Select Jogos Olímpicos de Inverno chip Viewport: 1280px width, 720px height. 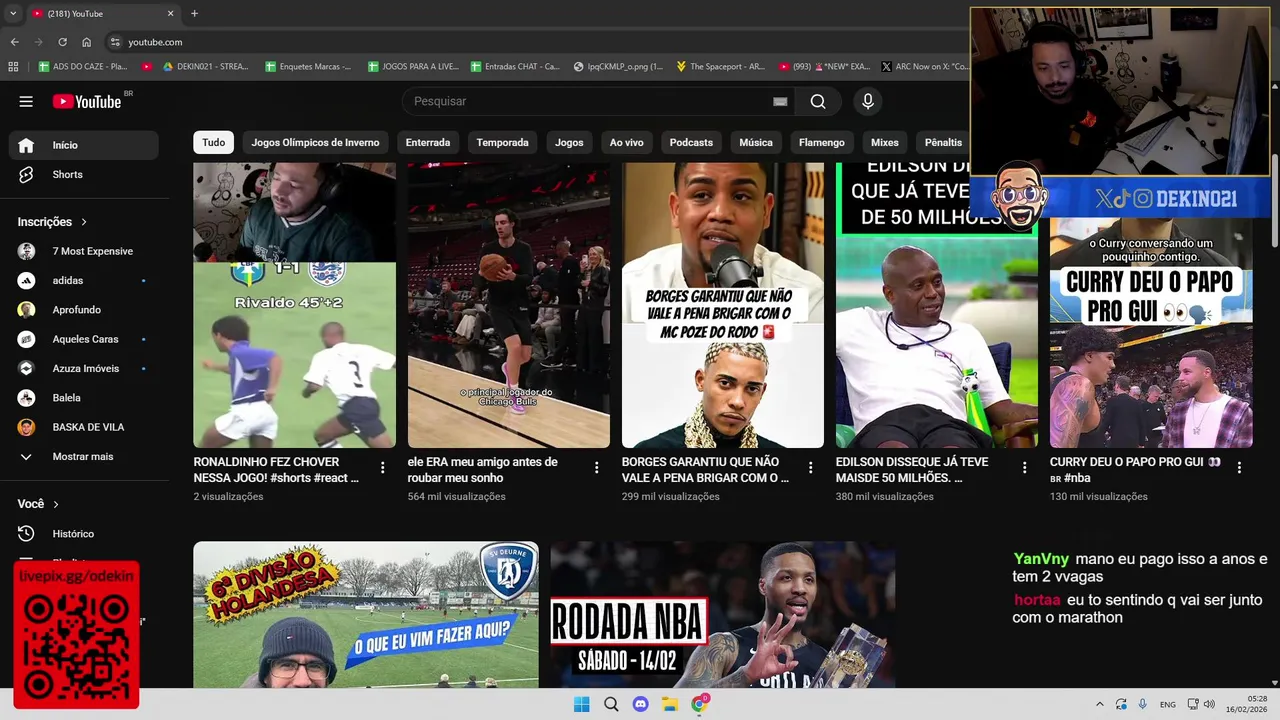(x=315, y=142)
